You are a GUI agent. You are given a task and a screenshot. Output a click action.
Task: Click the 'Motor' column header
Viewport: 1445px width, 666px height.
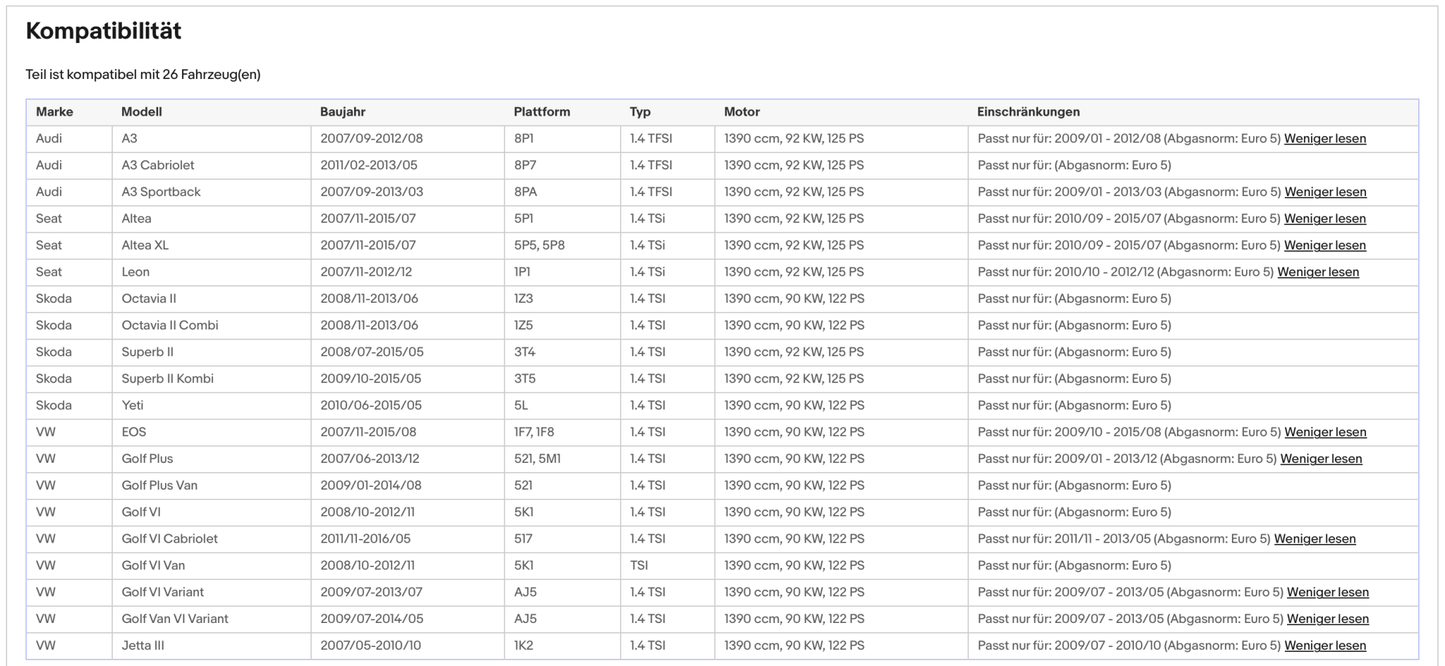click(741, 112)
